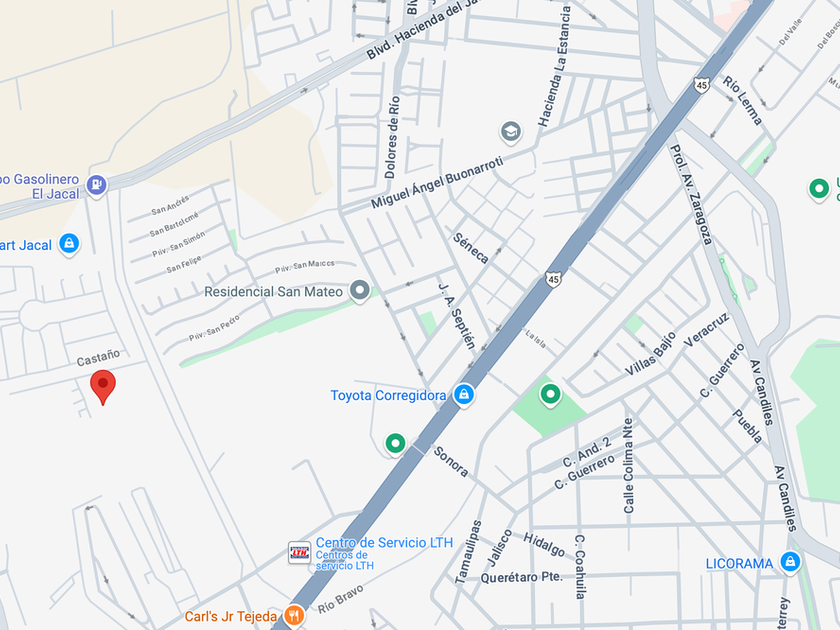
Task: Select the Centro de Servicio LTH logo
Action: coord(299,552)
